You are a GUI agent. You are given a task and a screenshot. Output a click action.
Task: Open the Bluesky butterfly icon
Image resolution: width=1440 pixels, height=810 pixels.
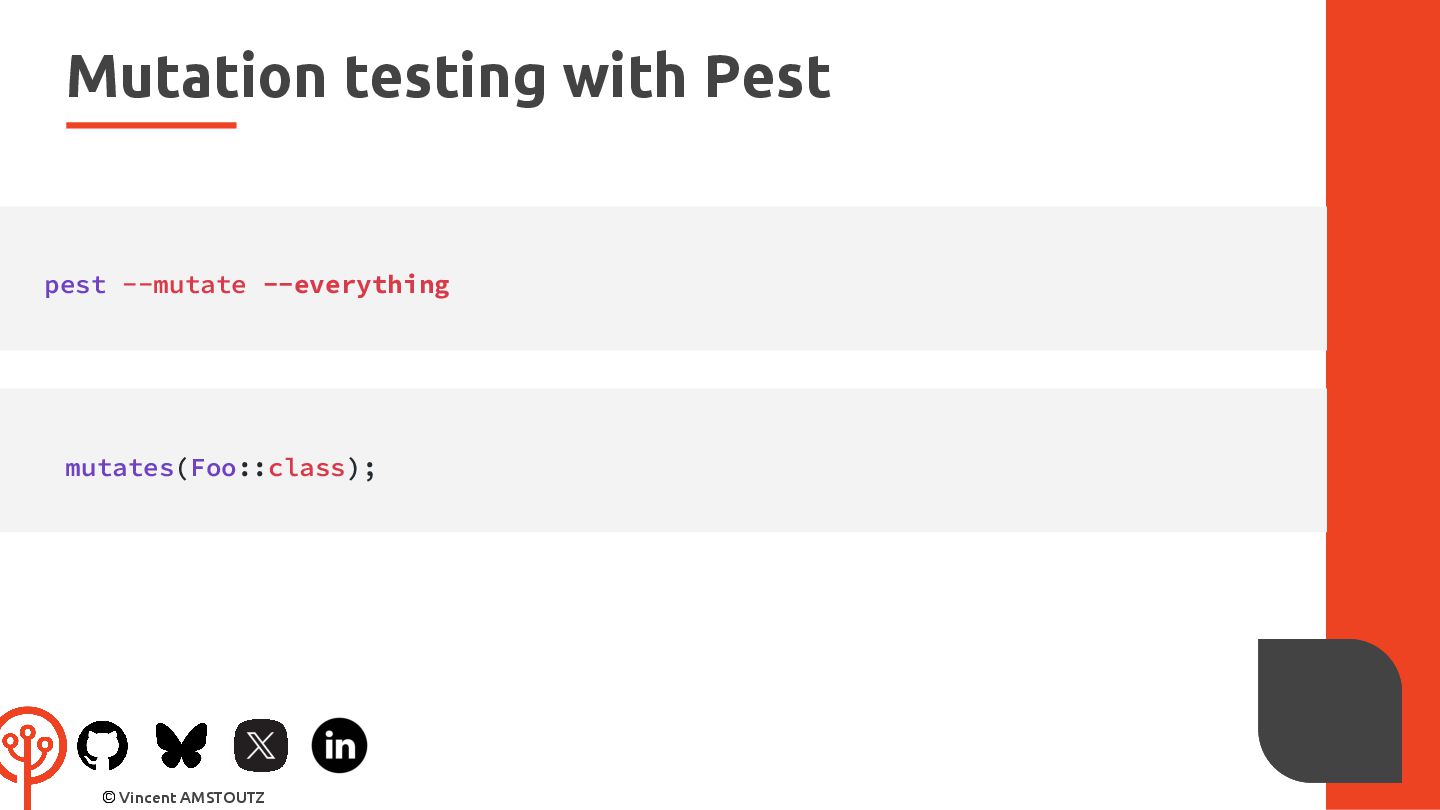pos(181,746)
